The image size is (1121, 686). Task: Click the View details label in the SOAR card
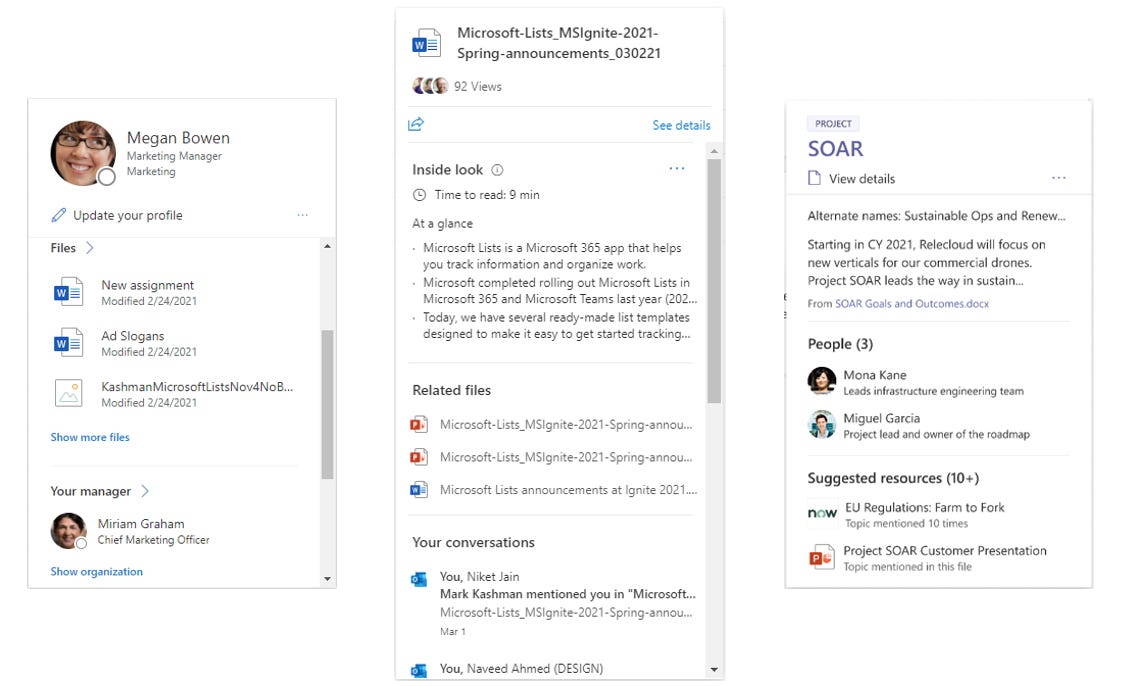click(x=861, y=179)
